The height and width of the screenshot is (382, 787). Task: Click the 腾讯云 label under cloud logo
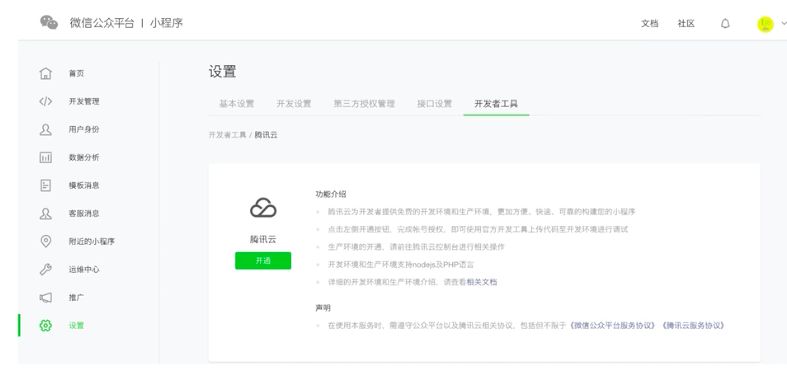coord(263,239)
